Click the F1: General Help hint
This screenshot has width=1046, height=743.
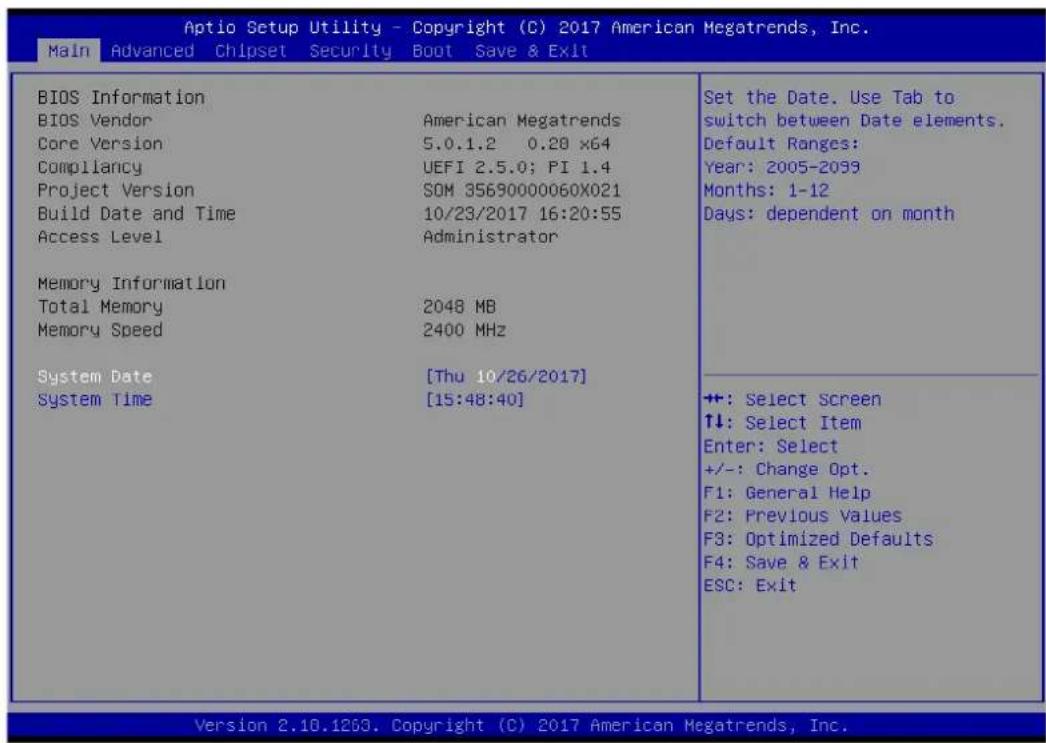(787, 493)
